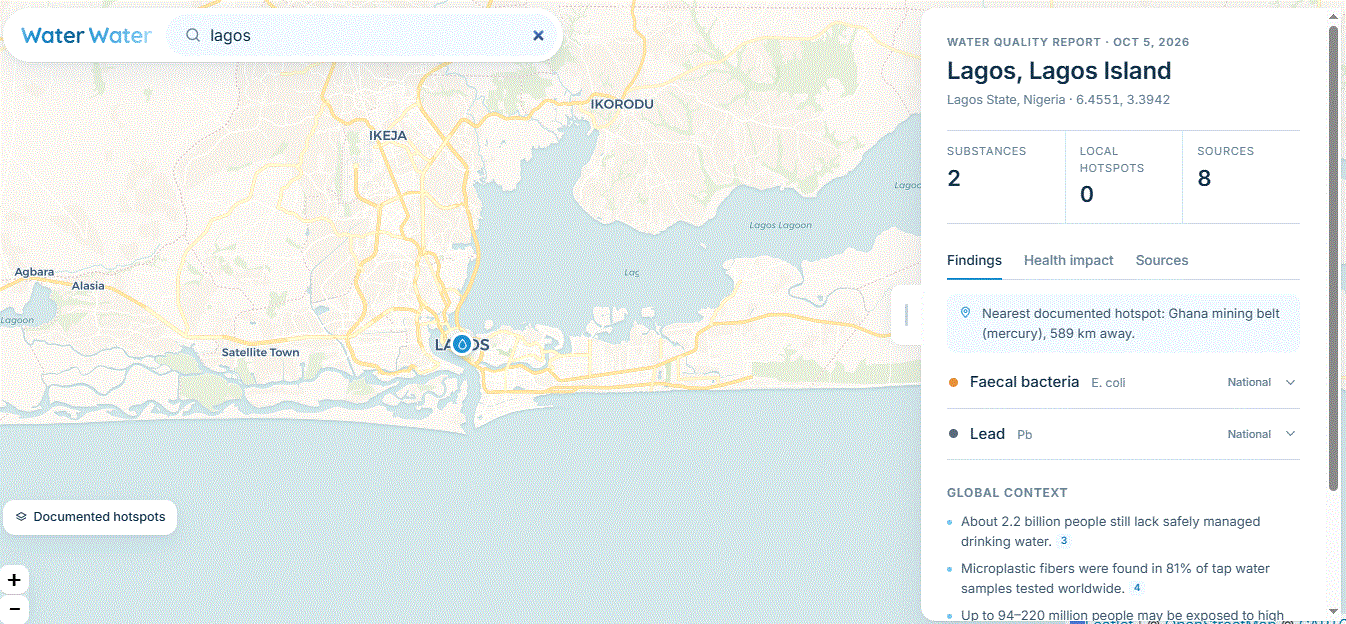The height and width of the screenshot is (624, 1346).
Task: Click the layers icon beside Documented hotspots
Action: click(x=21, y=517)
